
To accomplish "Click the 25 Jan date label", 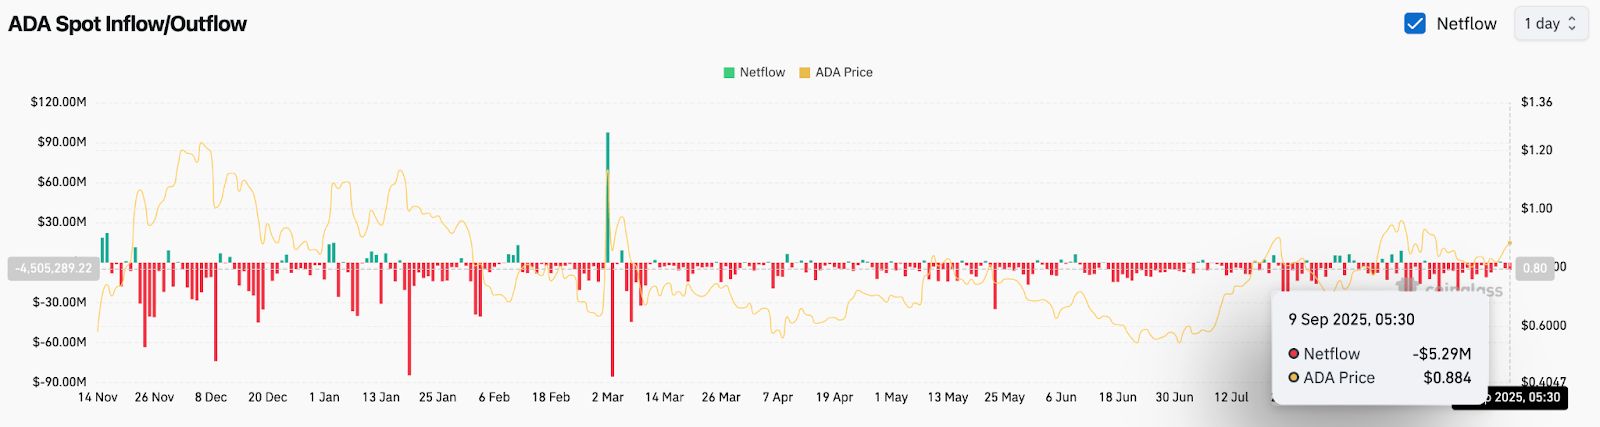I will click(437, 397).
